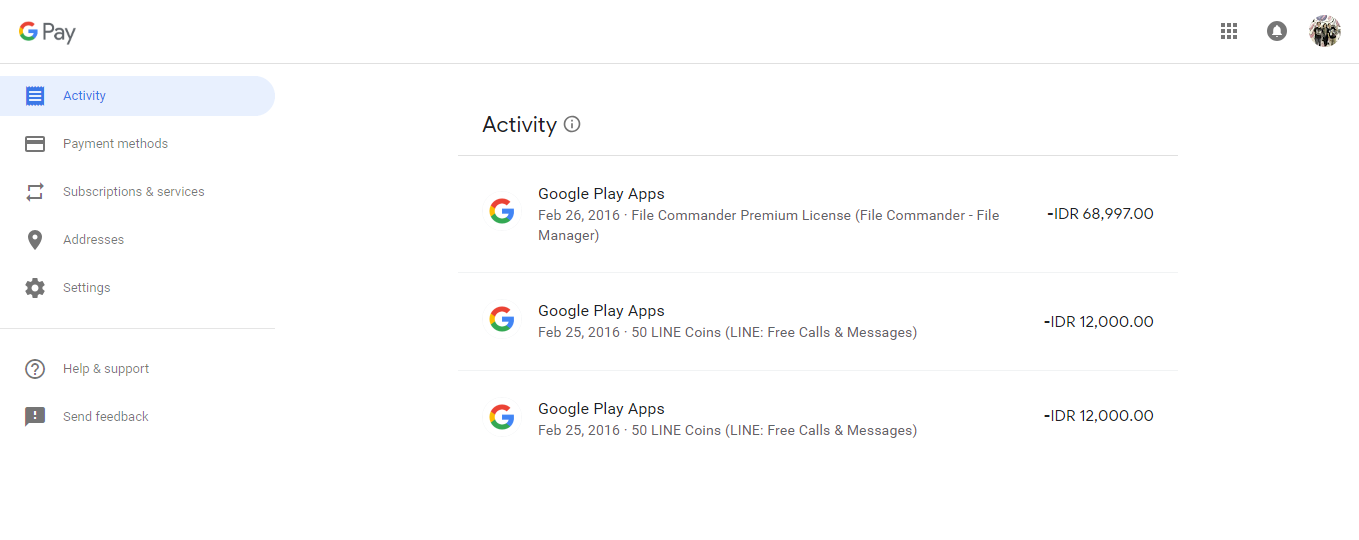Click the Help & support question icon
The image size is (1359, 540).
pyautogui.click(x=35, y=369)
